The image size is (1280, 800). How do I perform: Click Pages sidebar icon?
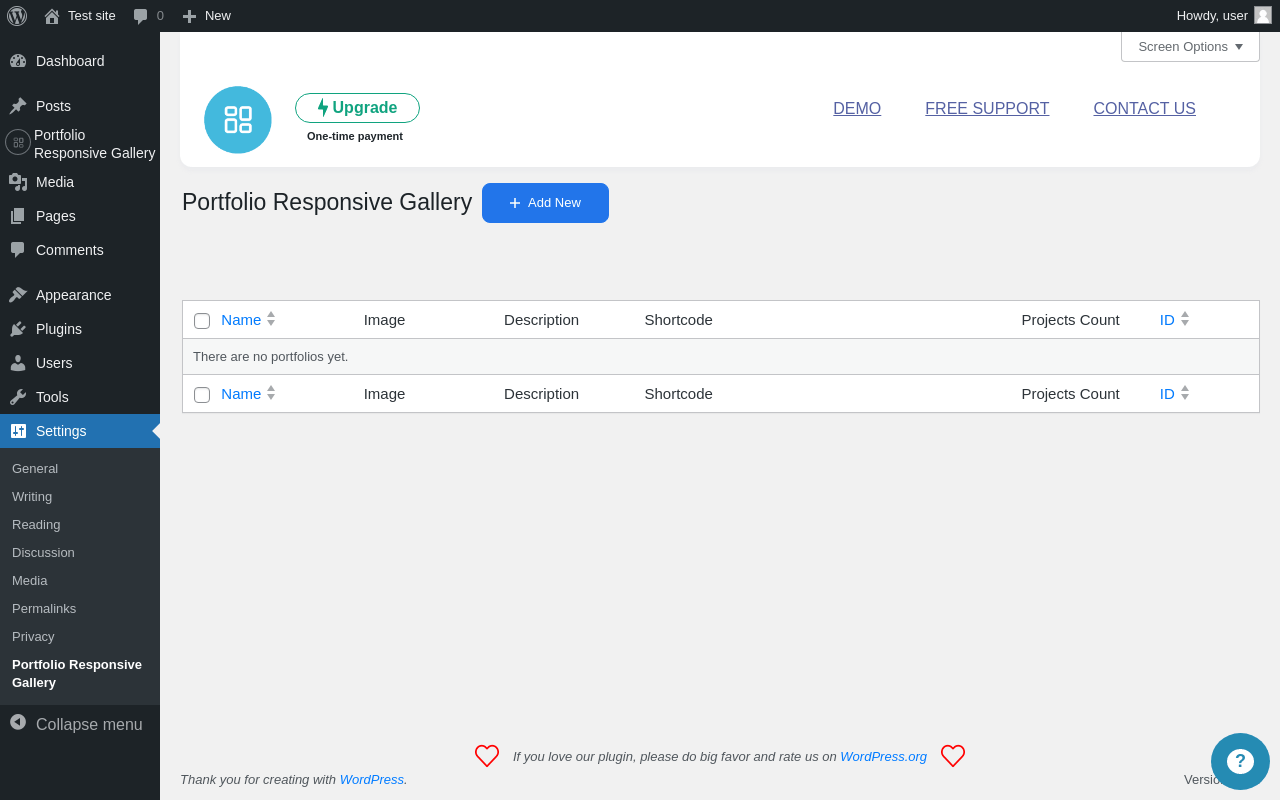pyautogui.click(x=18, y=216)
